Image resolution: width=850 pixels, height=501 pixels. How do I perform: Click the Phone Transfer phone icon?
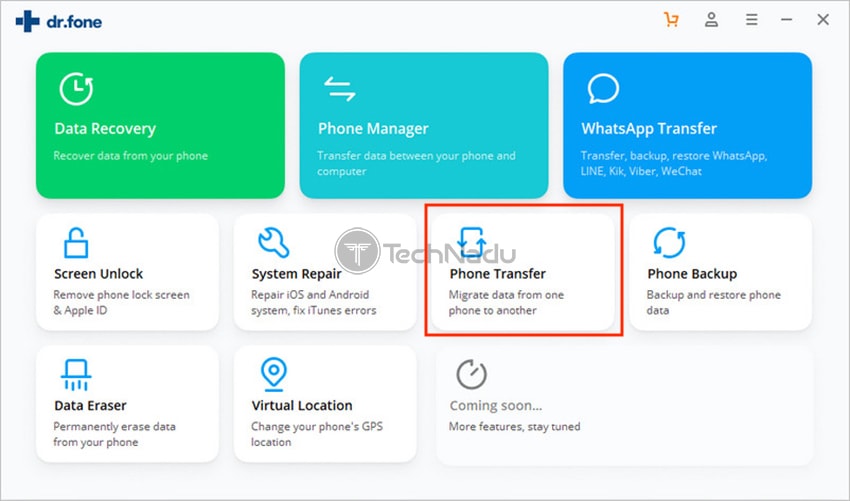471,242
